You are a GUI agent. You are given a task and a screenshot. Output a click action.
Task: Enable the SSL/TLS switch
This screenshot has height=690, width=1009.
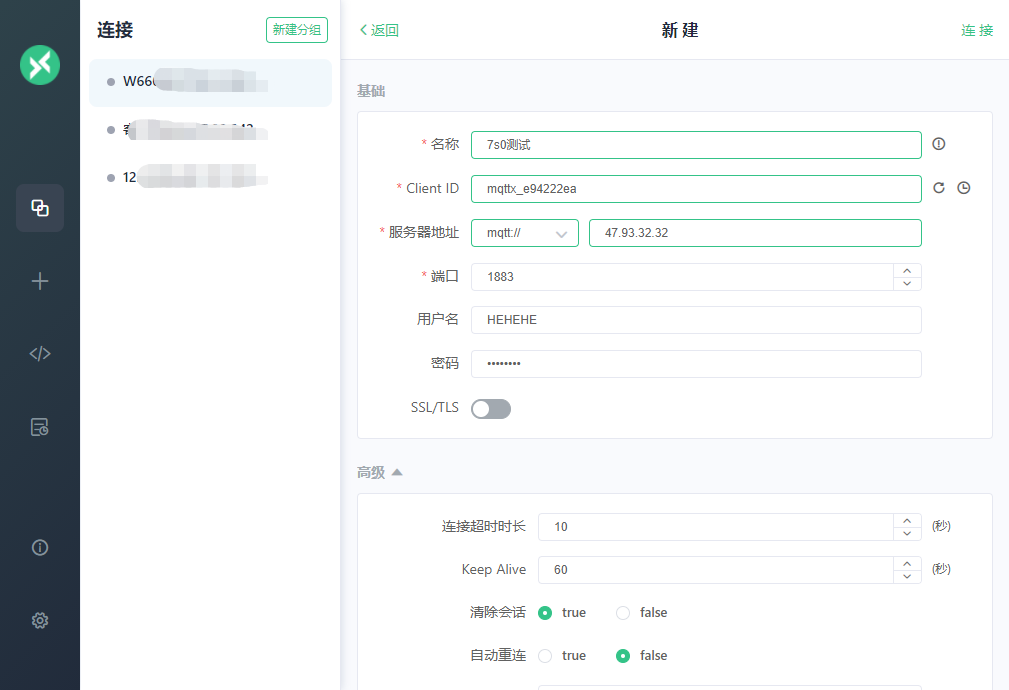[x=491, y=408]
